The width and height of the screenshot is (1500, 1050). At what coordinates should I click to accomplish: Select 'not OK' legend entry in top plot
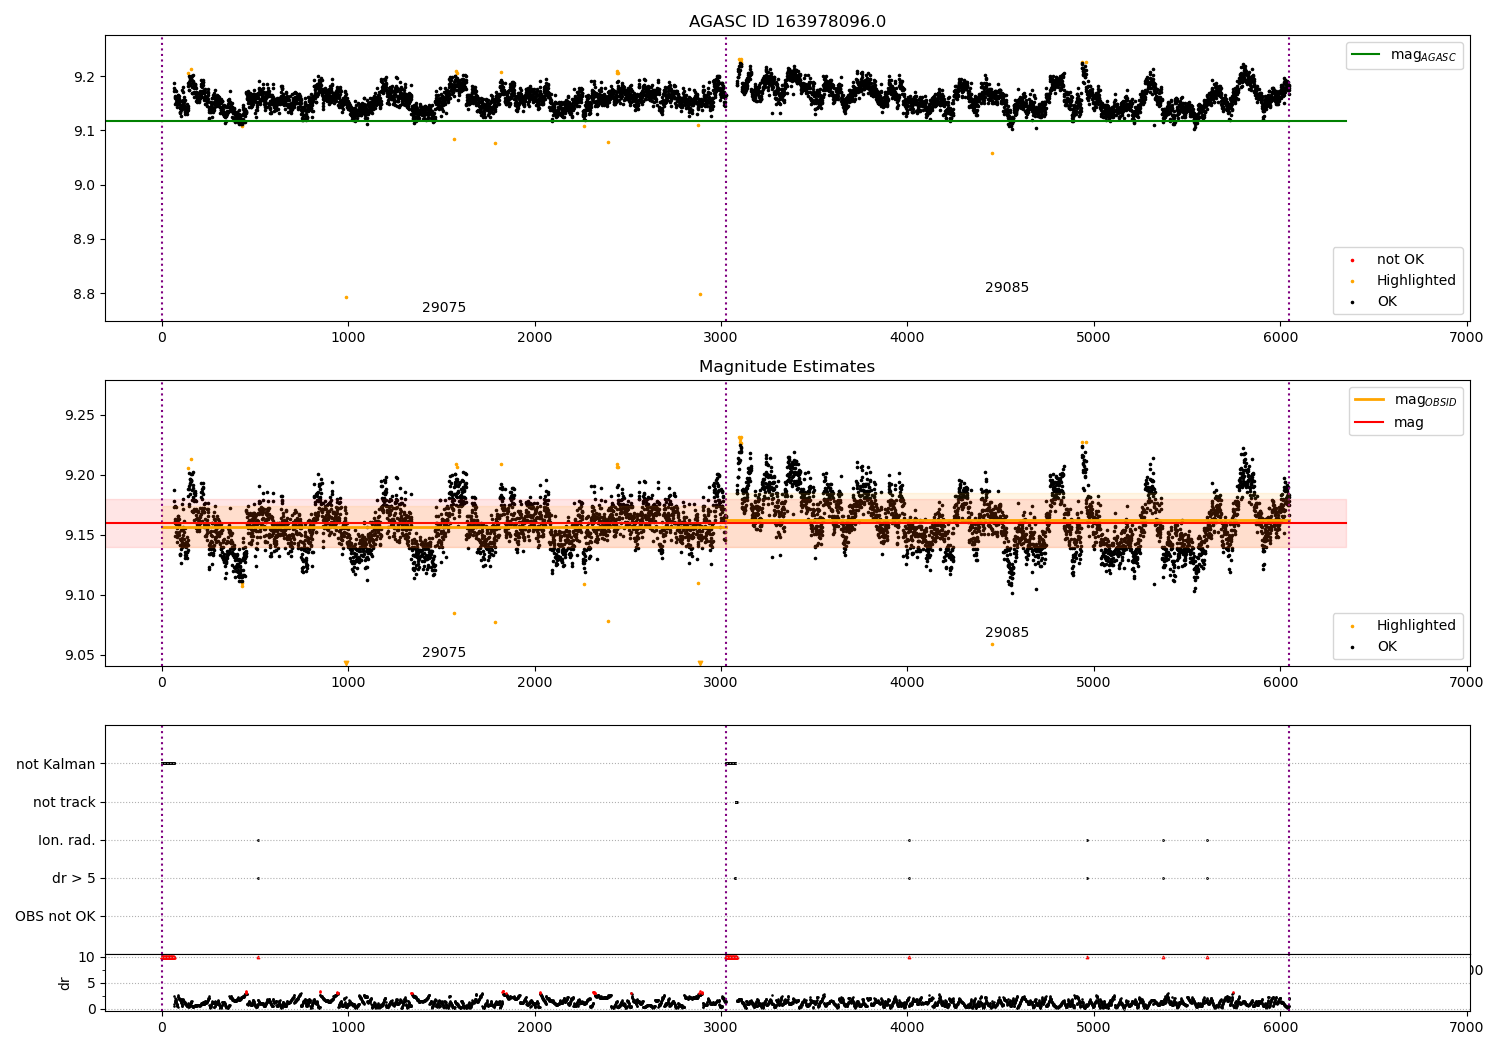(1400, 260)
